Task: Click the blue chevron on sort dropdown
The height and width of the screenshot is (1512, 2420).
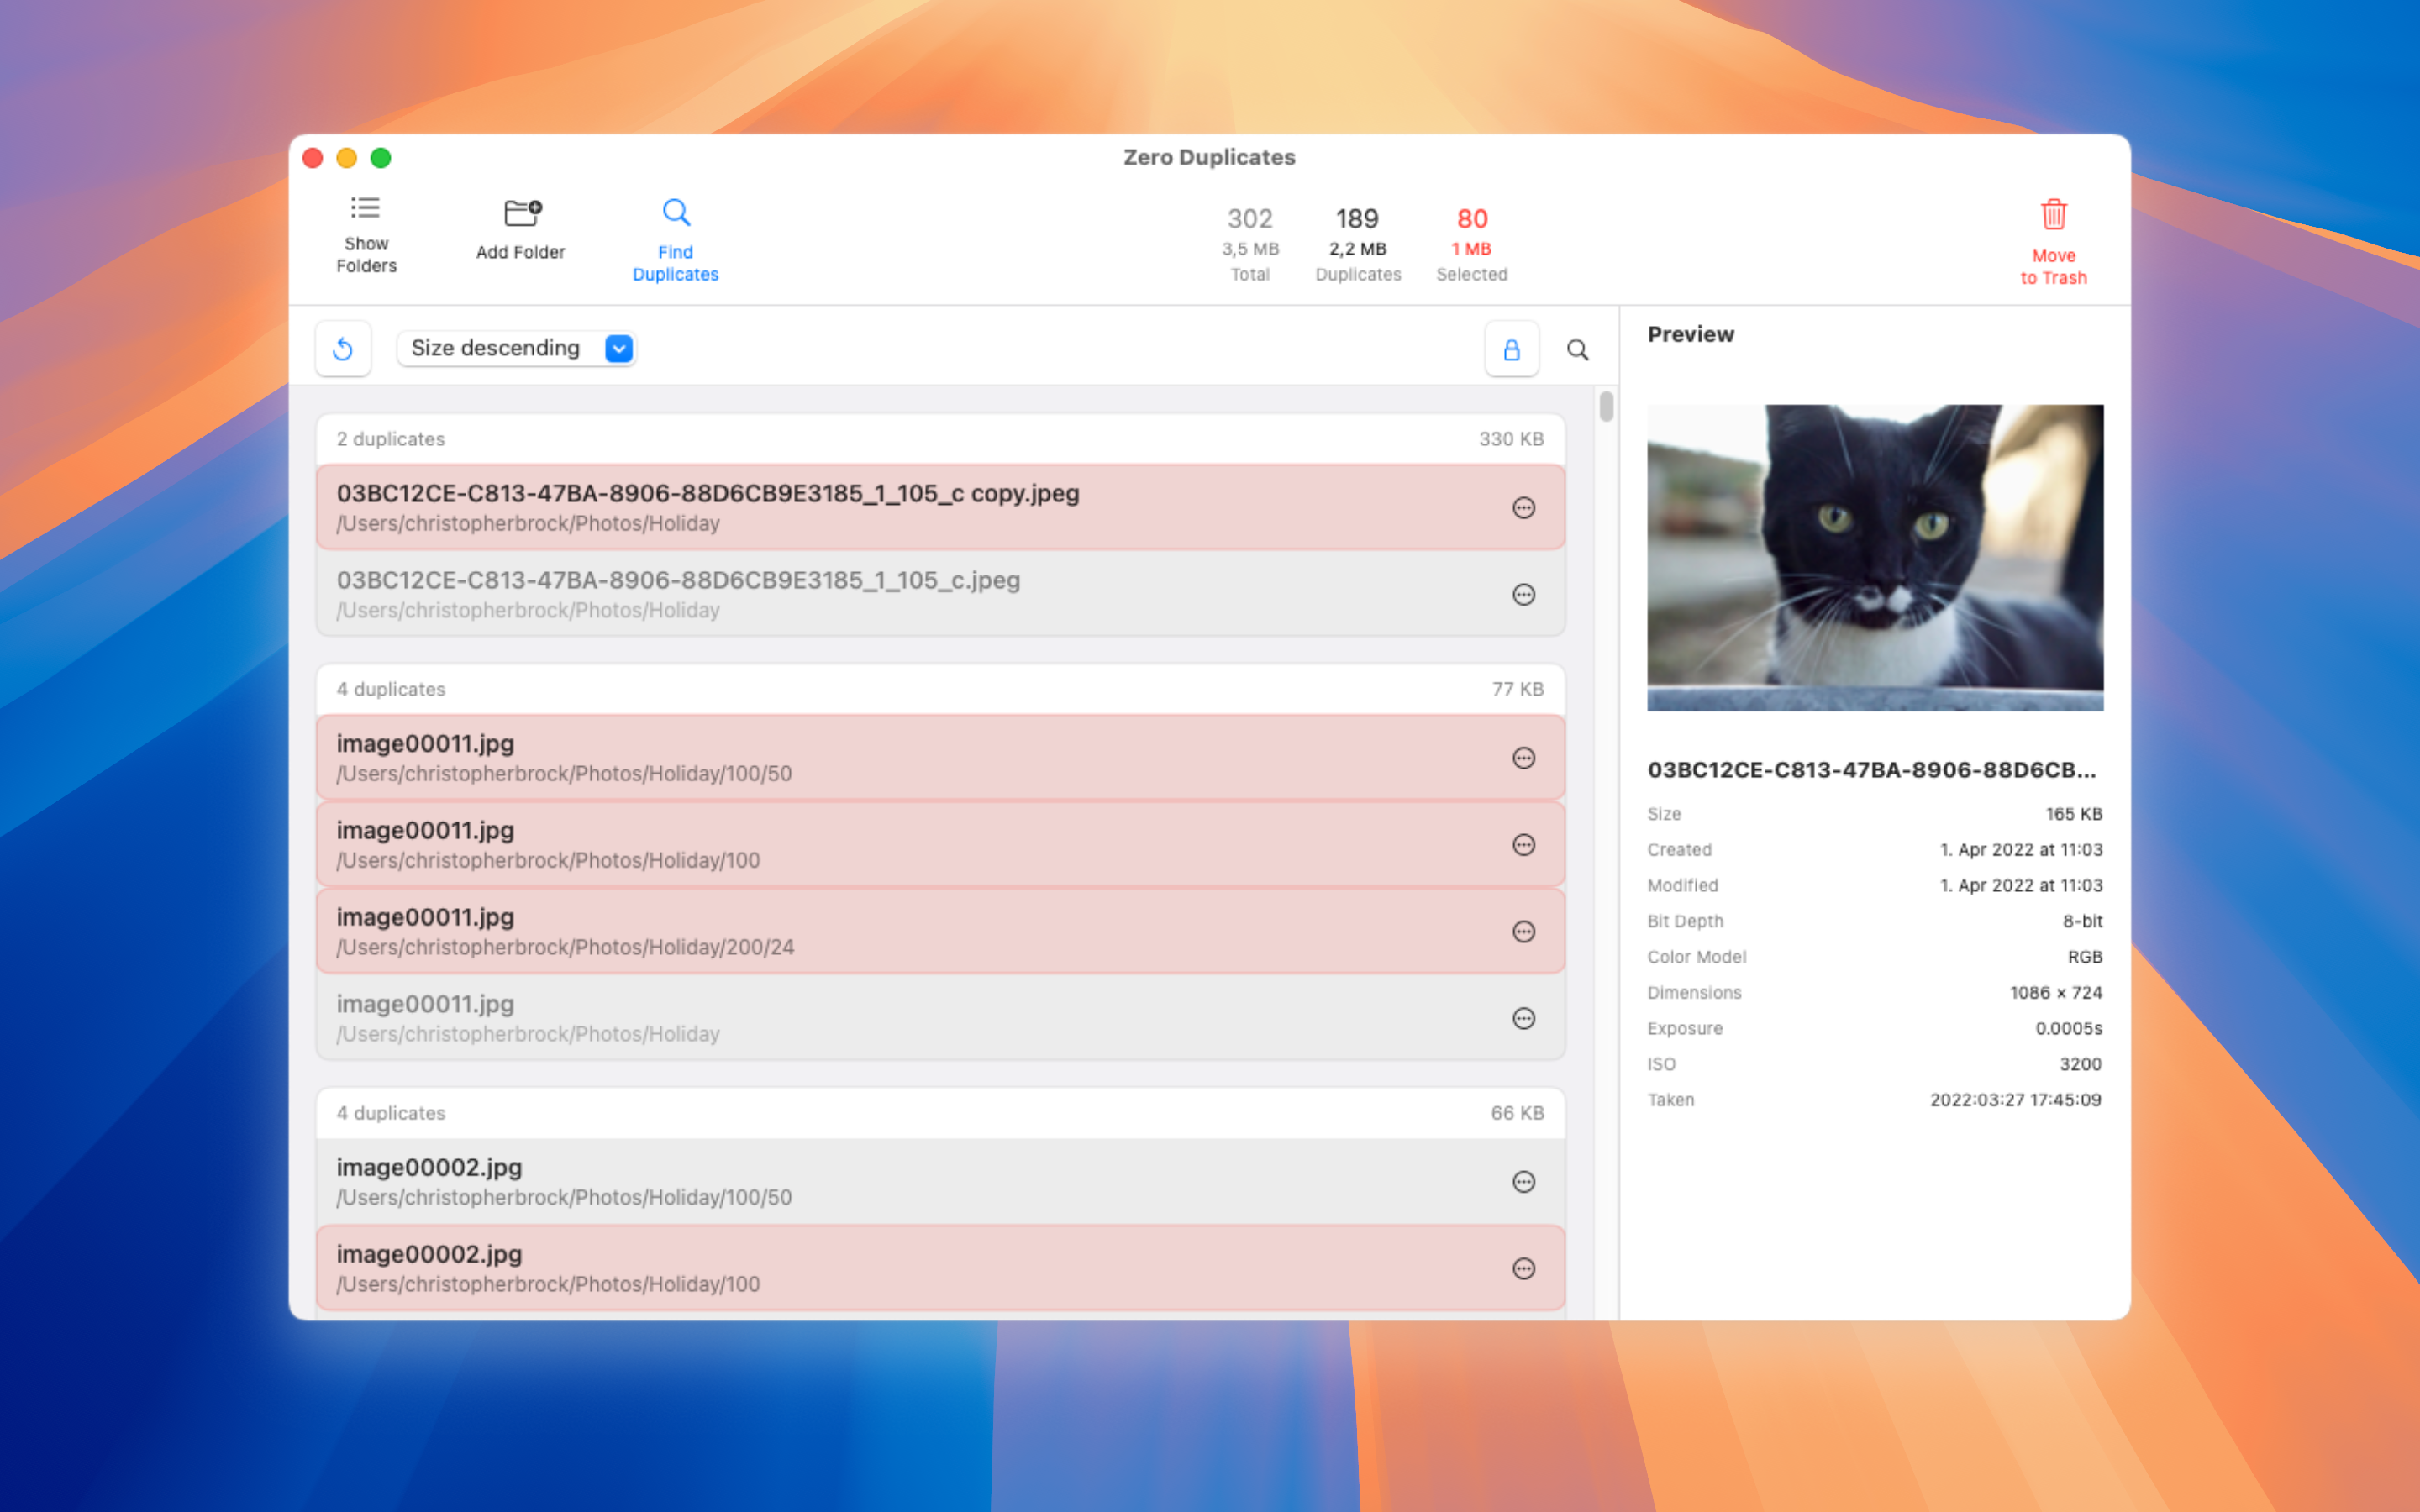Action: tap(619, 348)
